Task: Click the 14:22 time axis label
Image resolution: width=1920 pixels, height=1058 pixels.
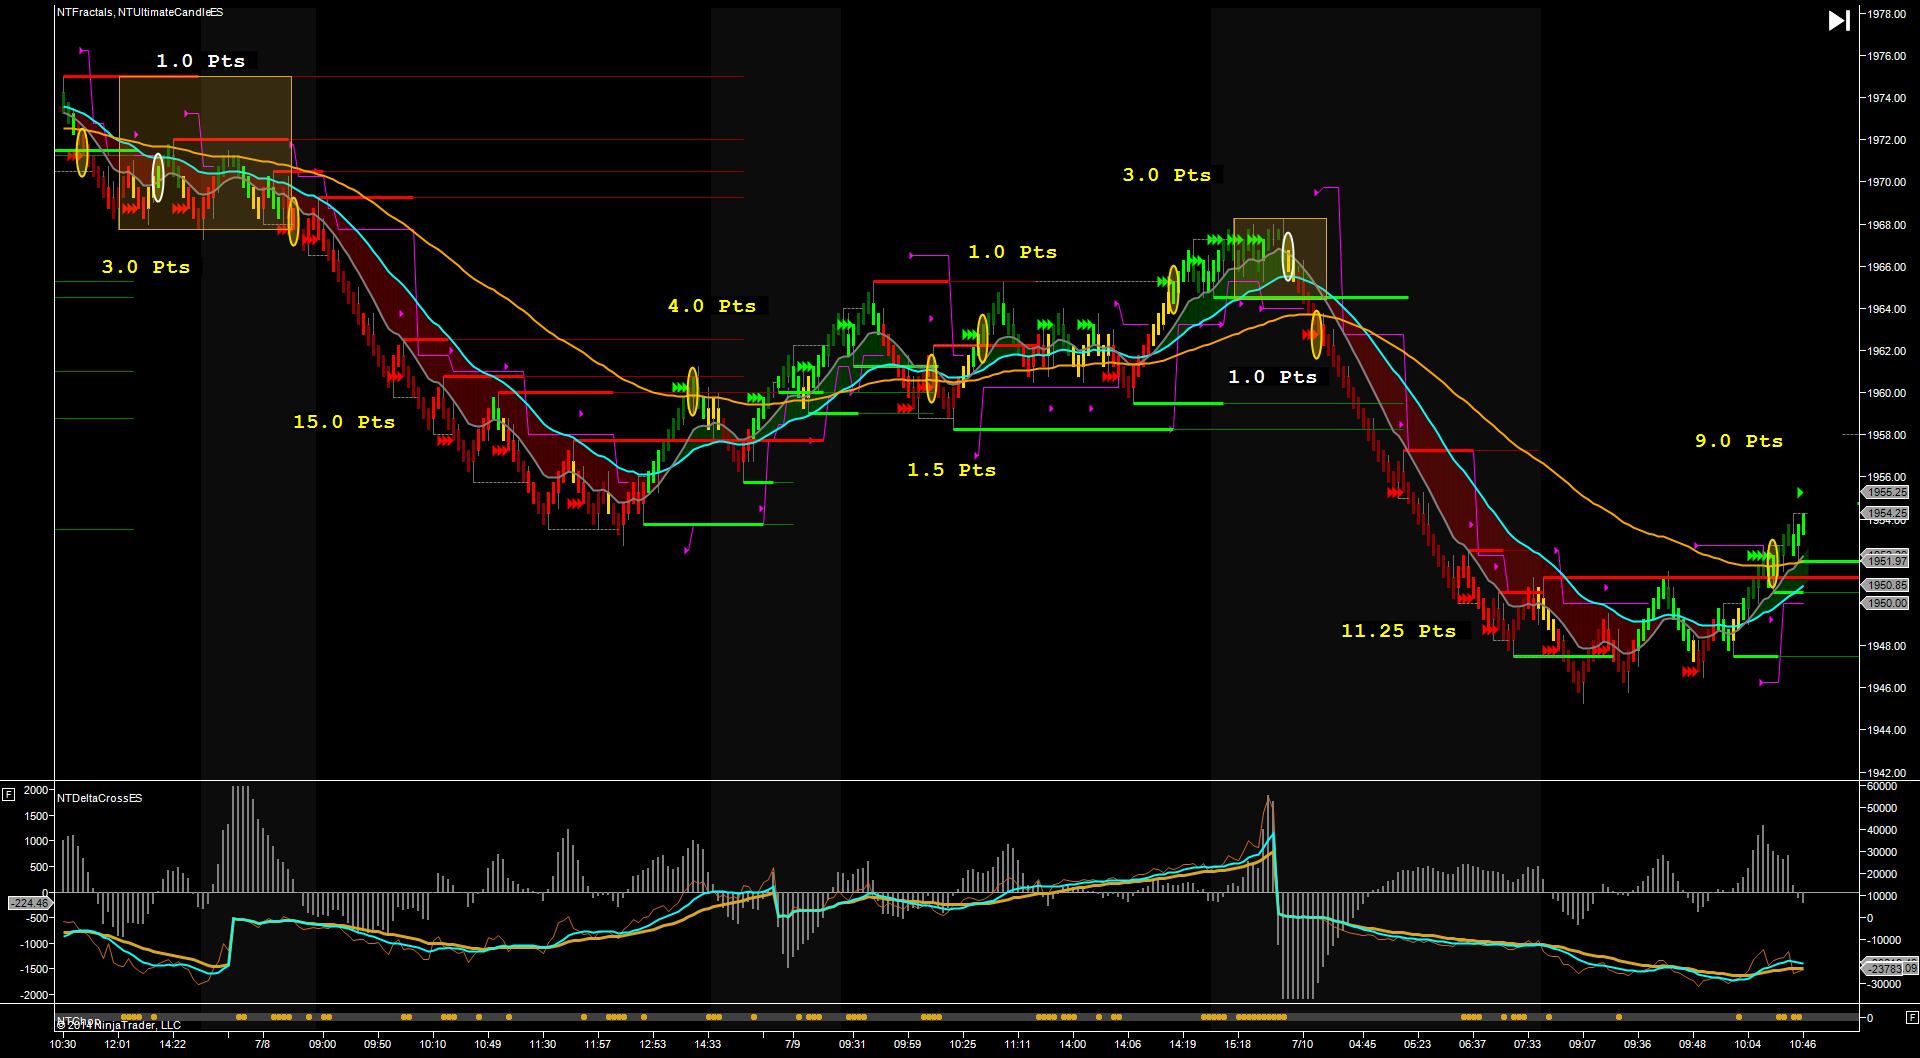Action: [x=172, y=1044]
